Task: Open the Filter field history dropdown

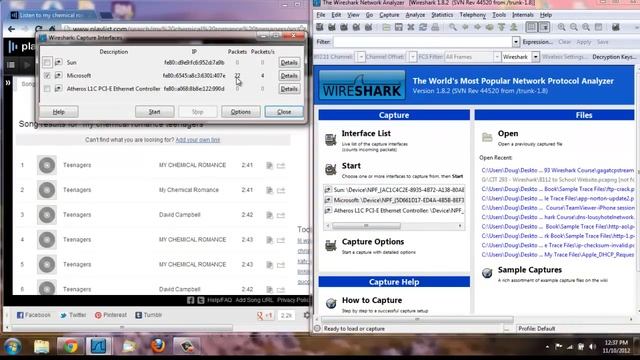Action: (516, 42)
